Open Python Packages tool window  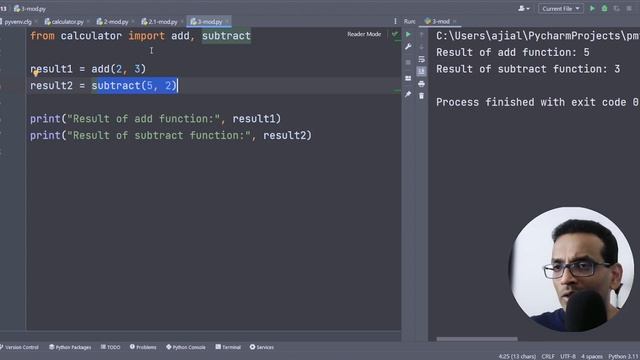(x=70, y=347)
